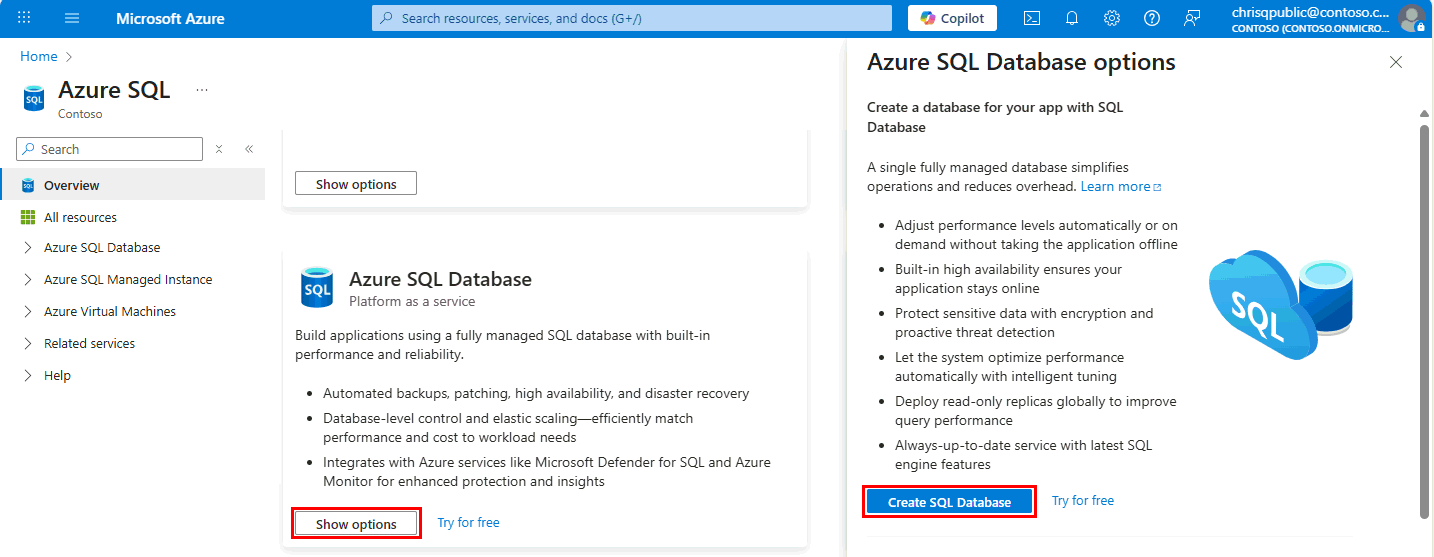The height and width of the screenshot is (557, 1434).
Task: Launch Cloud Shell from the top bar
Action: tap(1032, 18)
